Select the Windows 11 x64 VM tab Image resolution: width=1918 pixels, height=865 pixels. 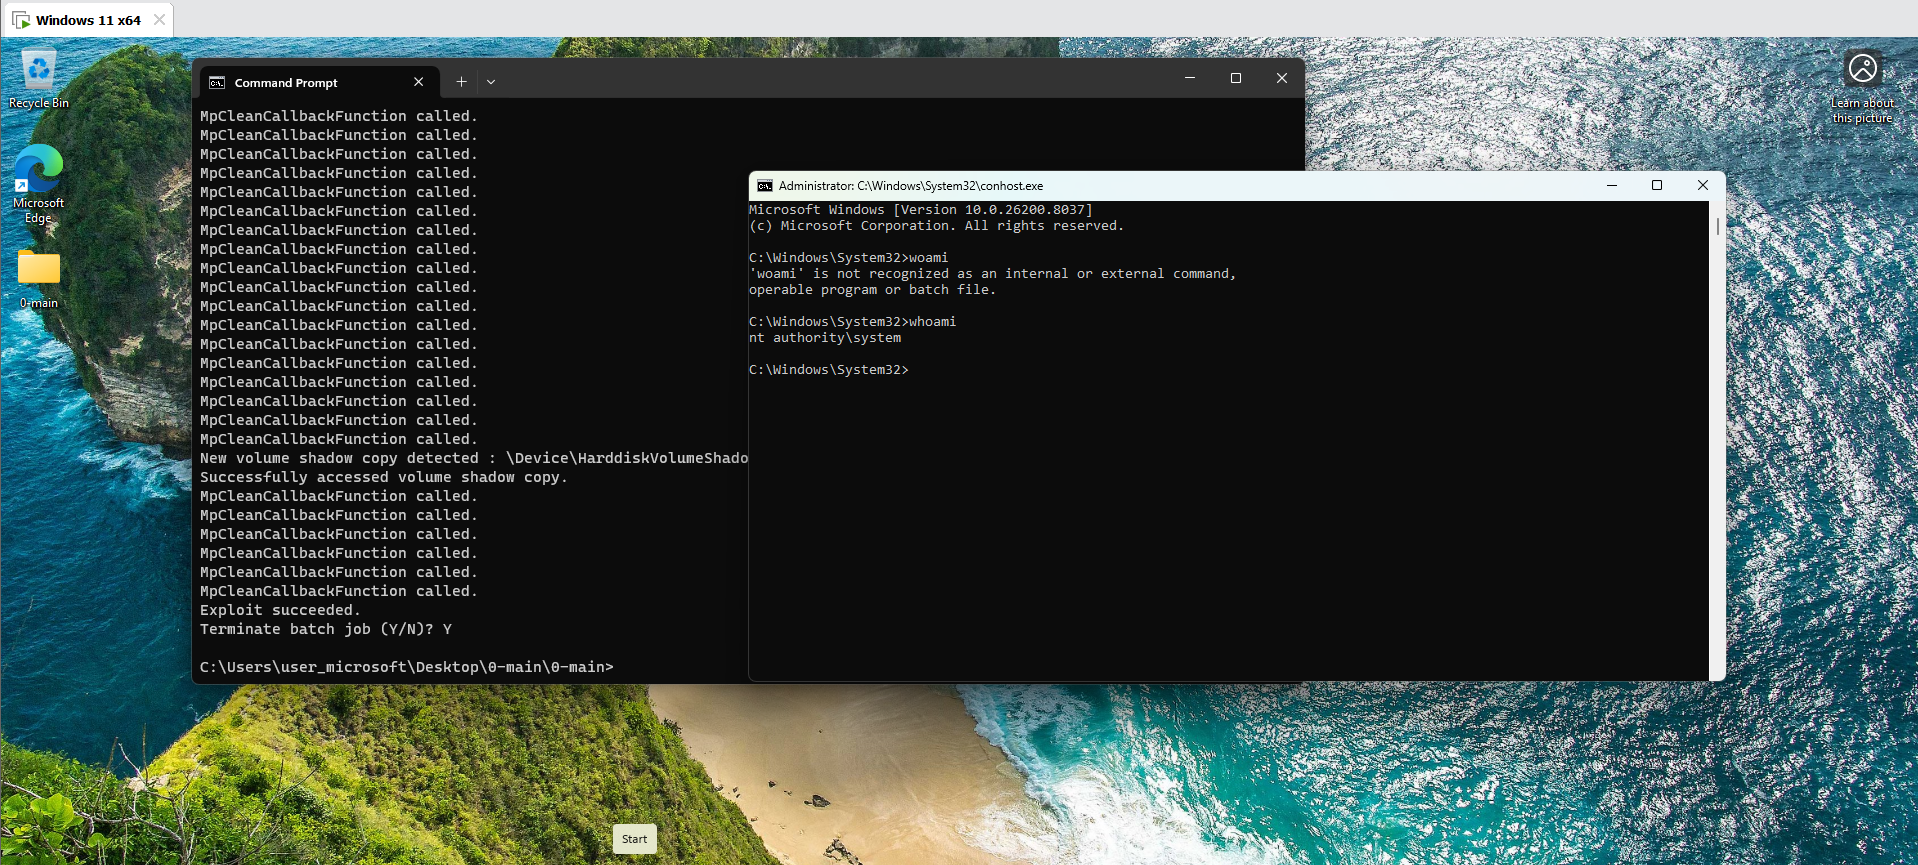coord(88,20)
